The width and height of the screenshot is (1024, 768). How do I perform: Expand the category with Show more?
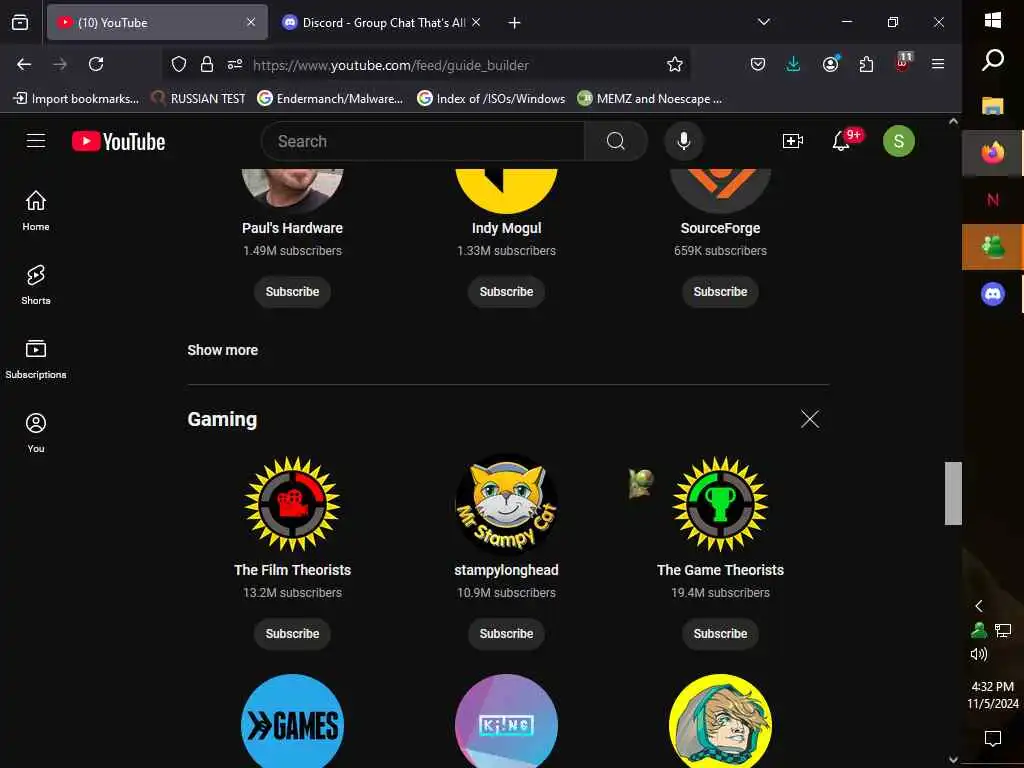(223, 350)
